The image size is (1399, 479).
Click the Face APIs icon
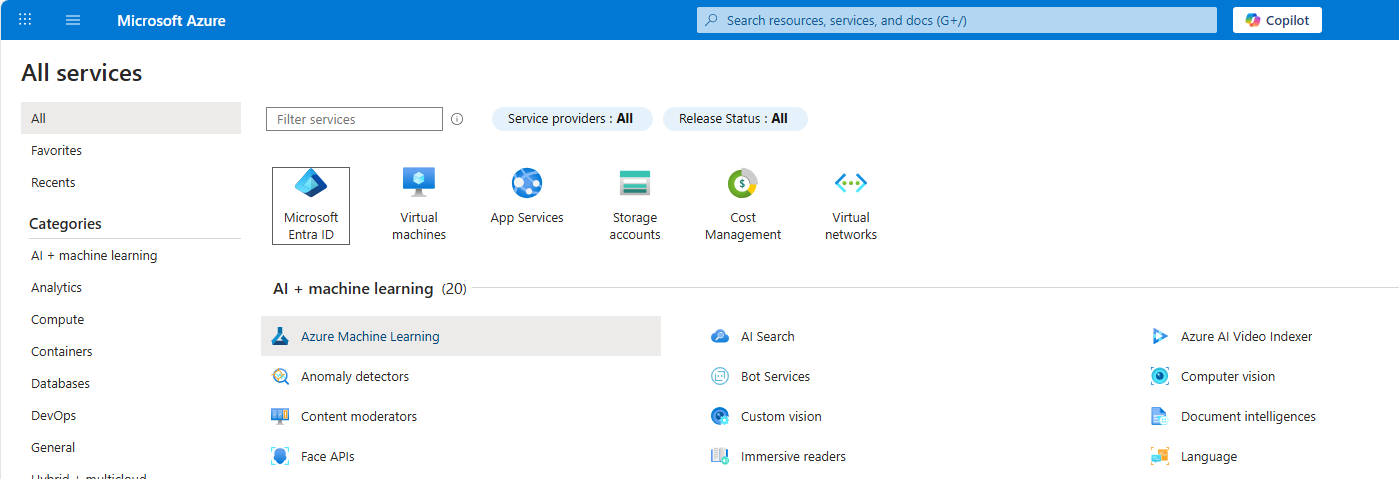(x=280, y=457)
